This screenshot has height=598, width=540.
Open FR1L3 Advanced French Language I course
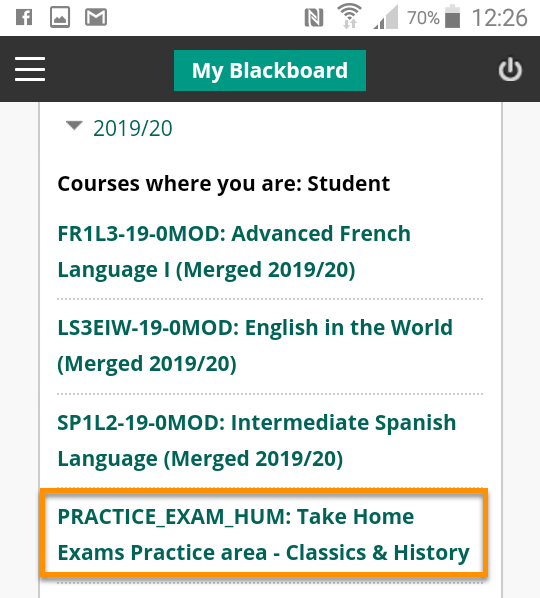click(x=234, y=251)
